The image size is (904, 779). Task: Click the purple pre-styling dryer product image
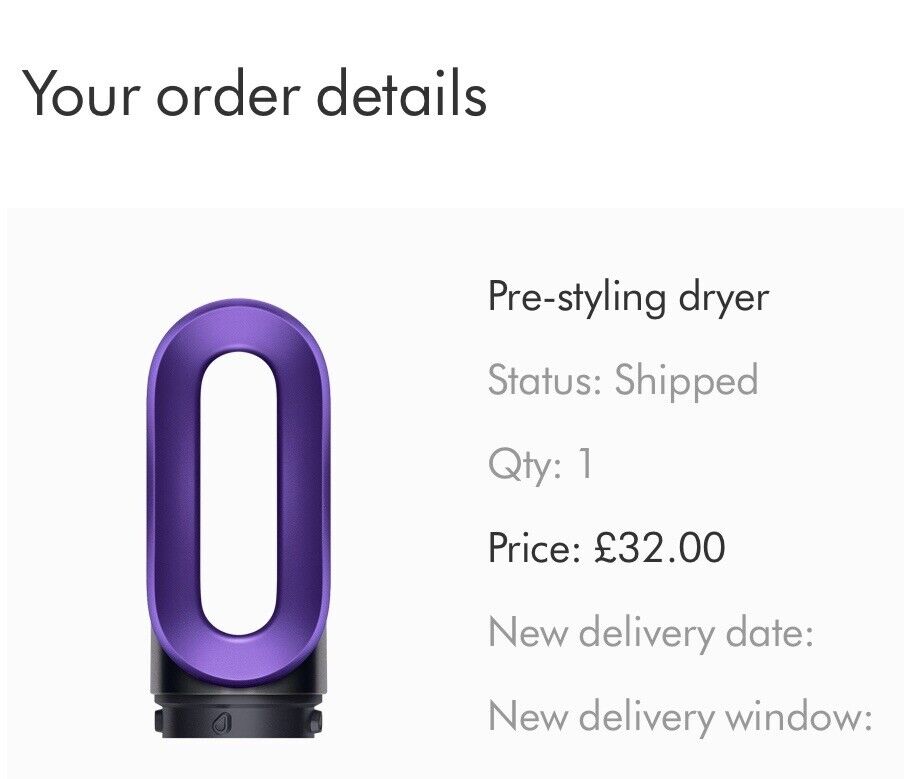point(239,518)
